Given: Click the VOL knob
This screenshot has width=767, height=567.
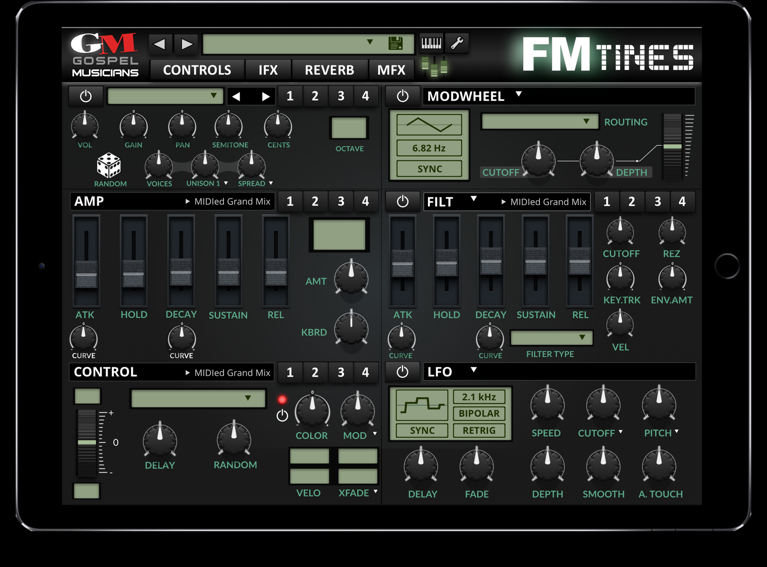Looking at the screenshot, I should pos(85,125).
